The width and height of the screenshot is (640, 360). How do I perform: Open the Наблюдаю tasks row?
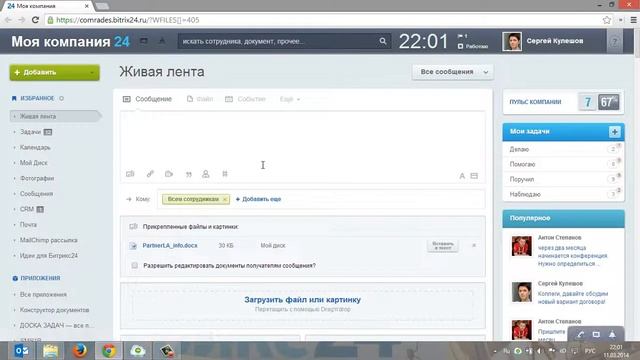[x=563, y=194]
